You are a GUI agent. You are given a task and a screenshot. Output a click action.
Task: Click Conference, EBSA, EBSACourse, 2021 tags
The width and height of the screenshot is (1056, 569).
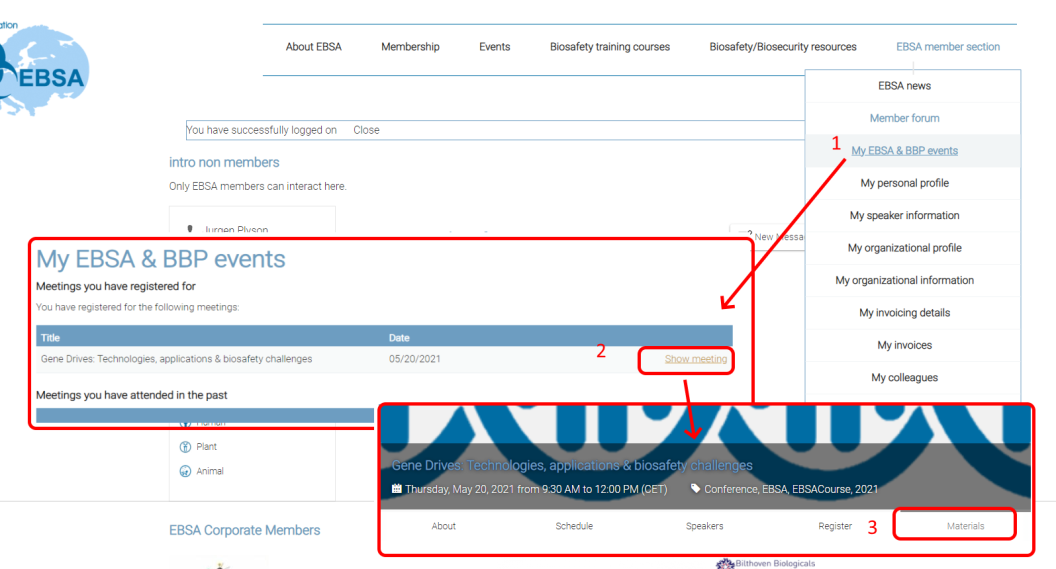[x=791, y=489]
